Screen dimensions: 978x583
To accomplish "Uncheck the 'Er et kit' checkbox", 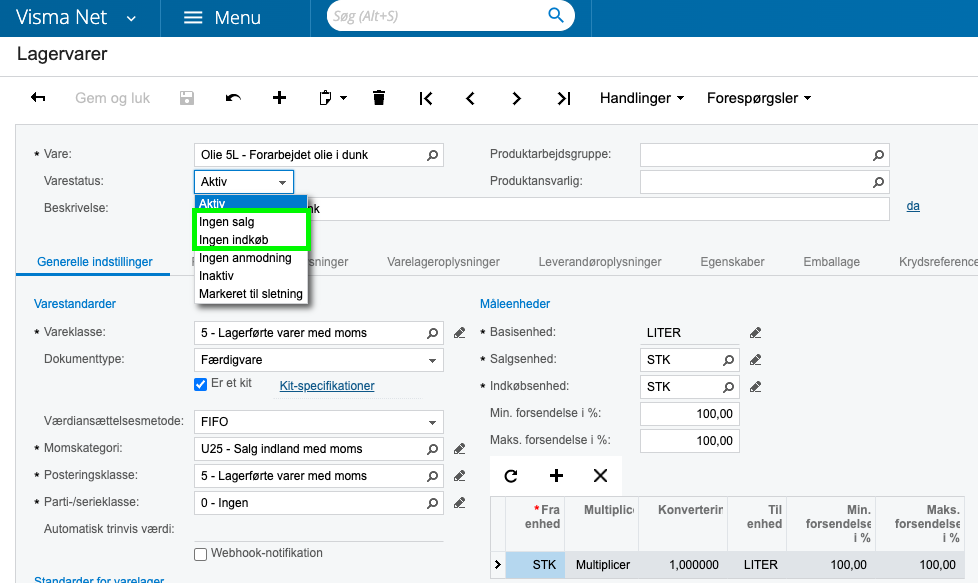I will click(x=200, y=384).
